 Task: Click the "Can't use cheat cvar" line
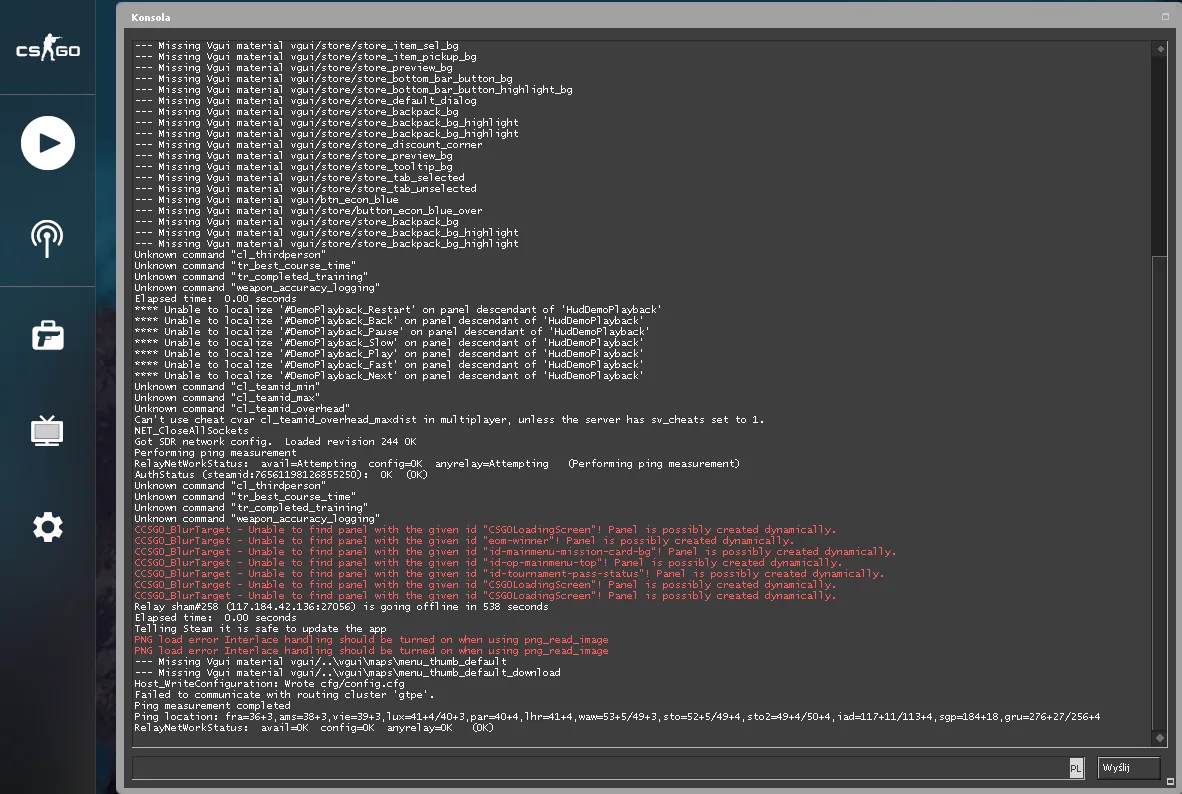point(449,420)
